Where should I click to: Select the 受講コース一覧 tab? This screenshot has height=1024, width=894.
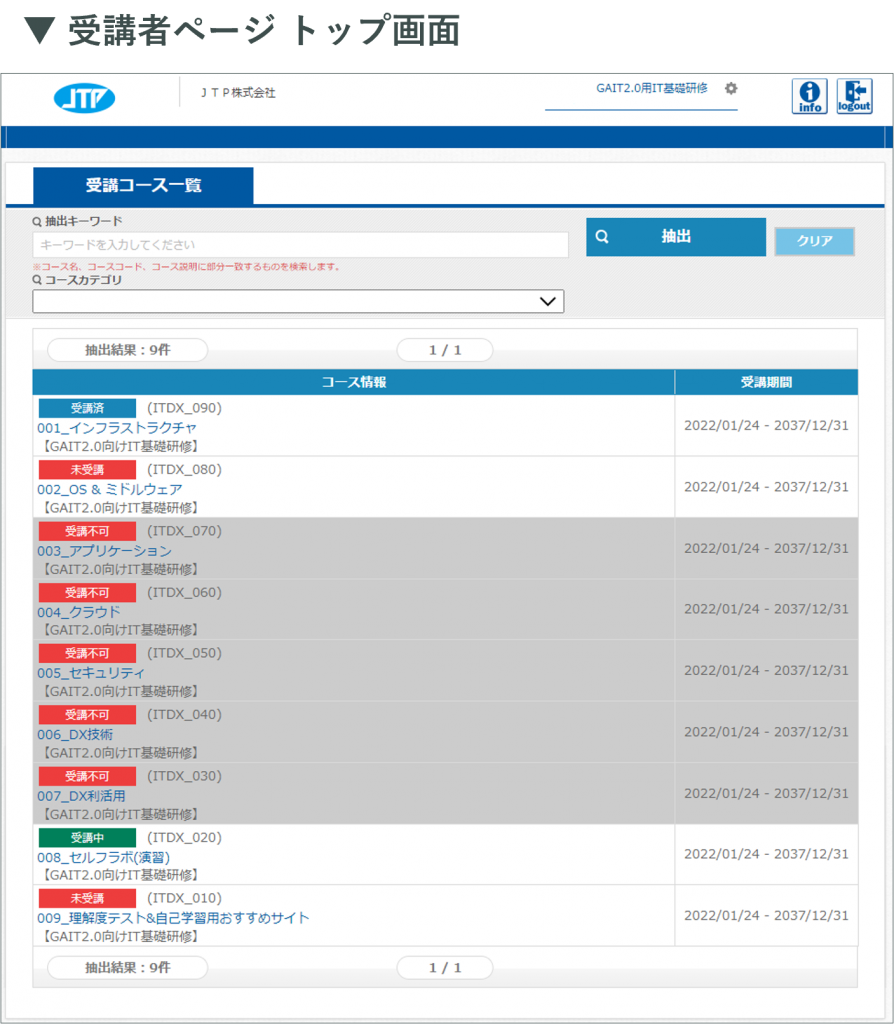[x=143, y=185]
